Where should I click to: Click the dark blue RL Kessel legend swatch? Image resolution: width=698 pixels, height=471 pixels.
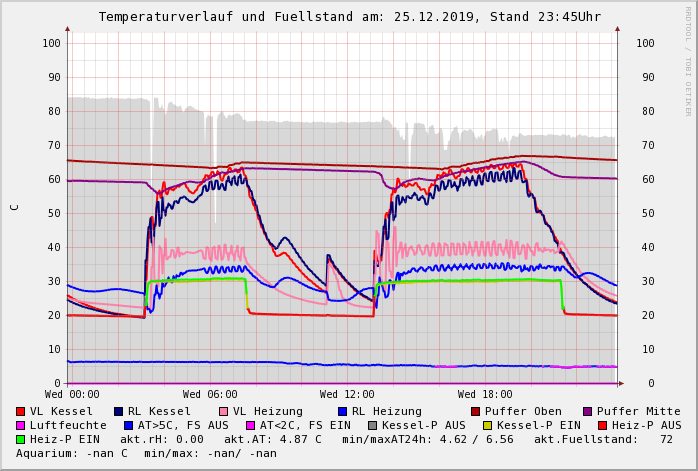tap(118, 412)
